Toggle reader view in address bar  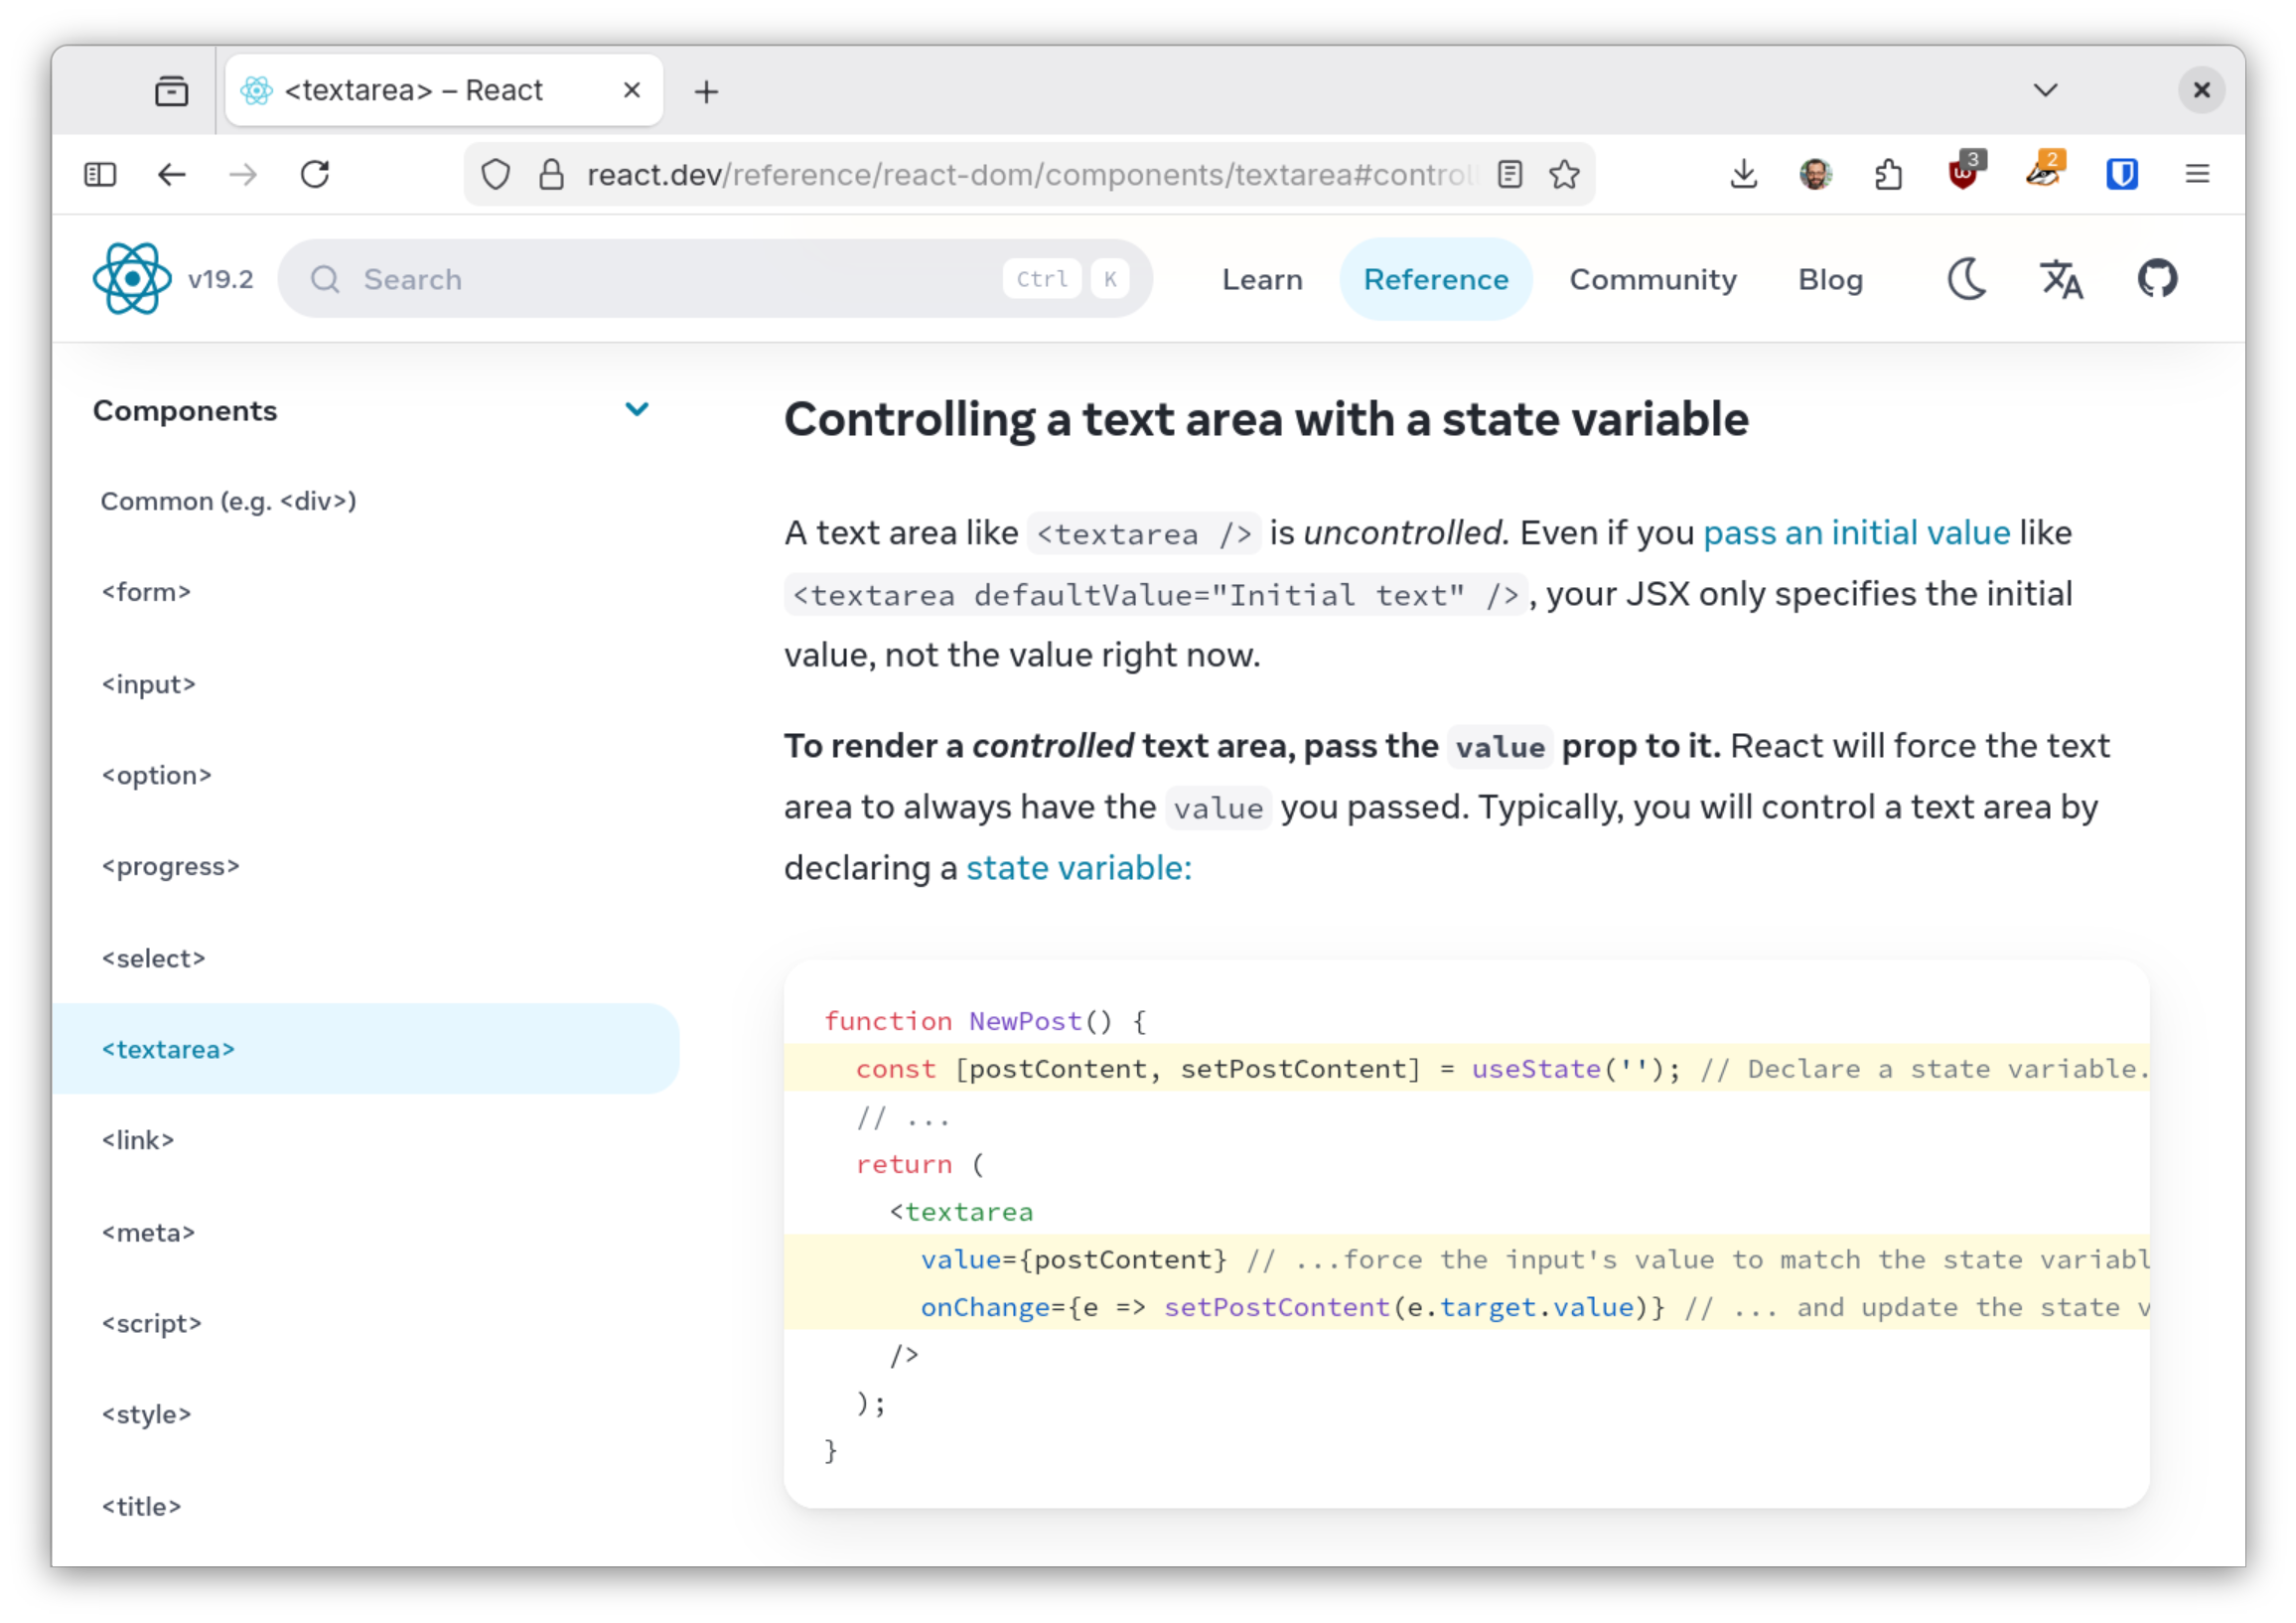pos(1510,175)
